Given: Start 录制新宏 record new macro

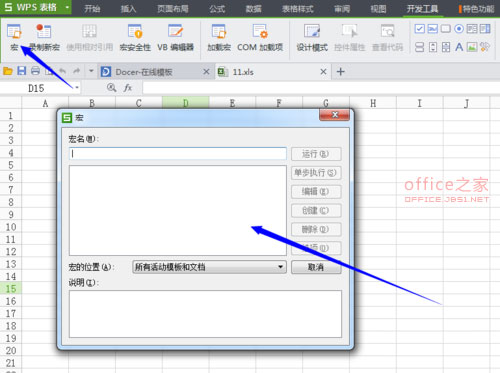Looking at the screenshot, I should [x=44, y=38].
